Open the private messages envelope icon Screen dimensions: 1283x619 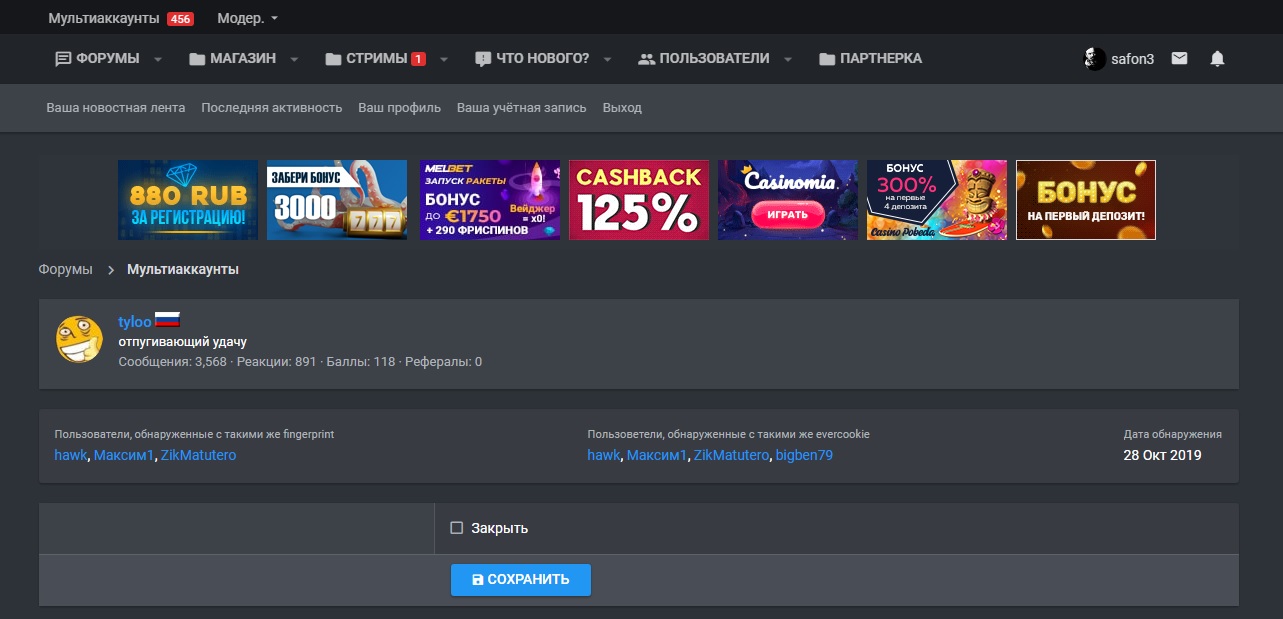[1180, 59]
